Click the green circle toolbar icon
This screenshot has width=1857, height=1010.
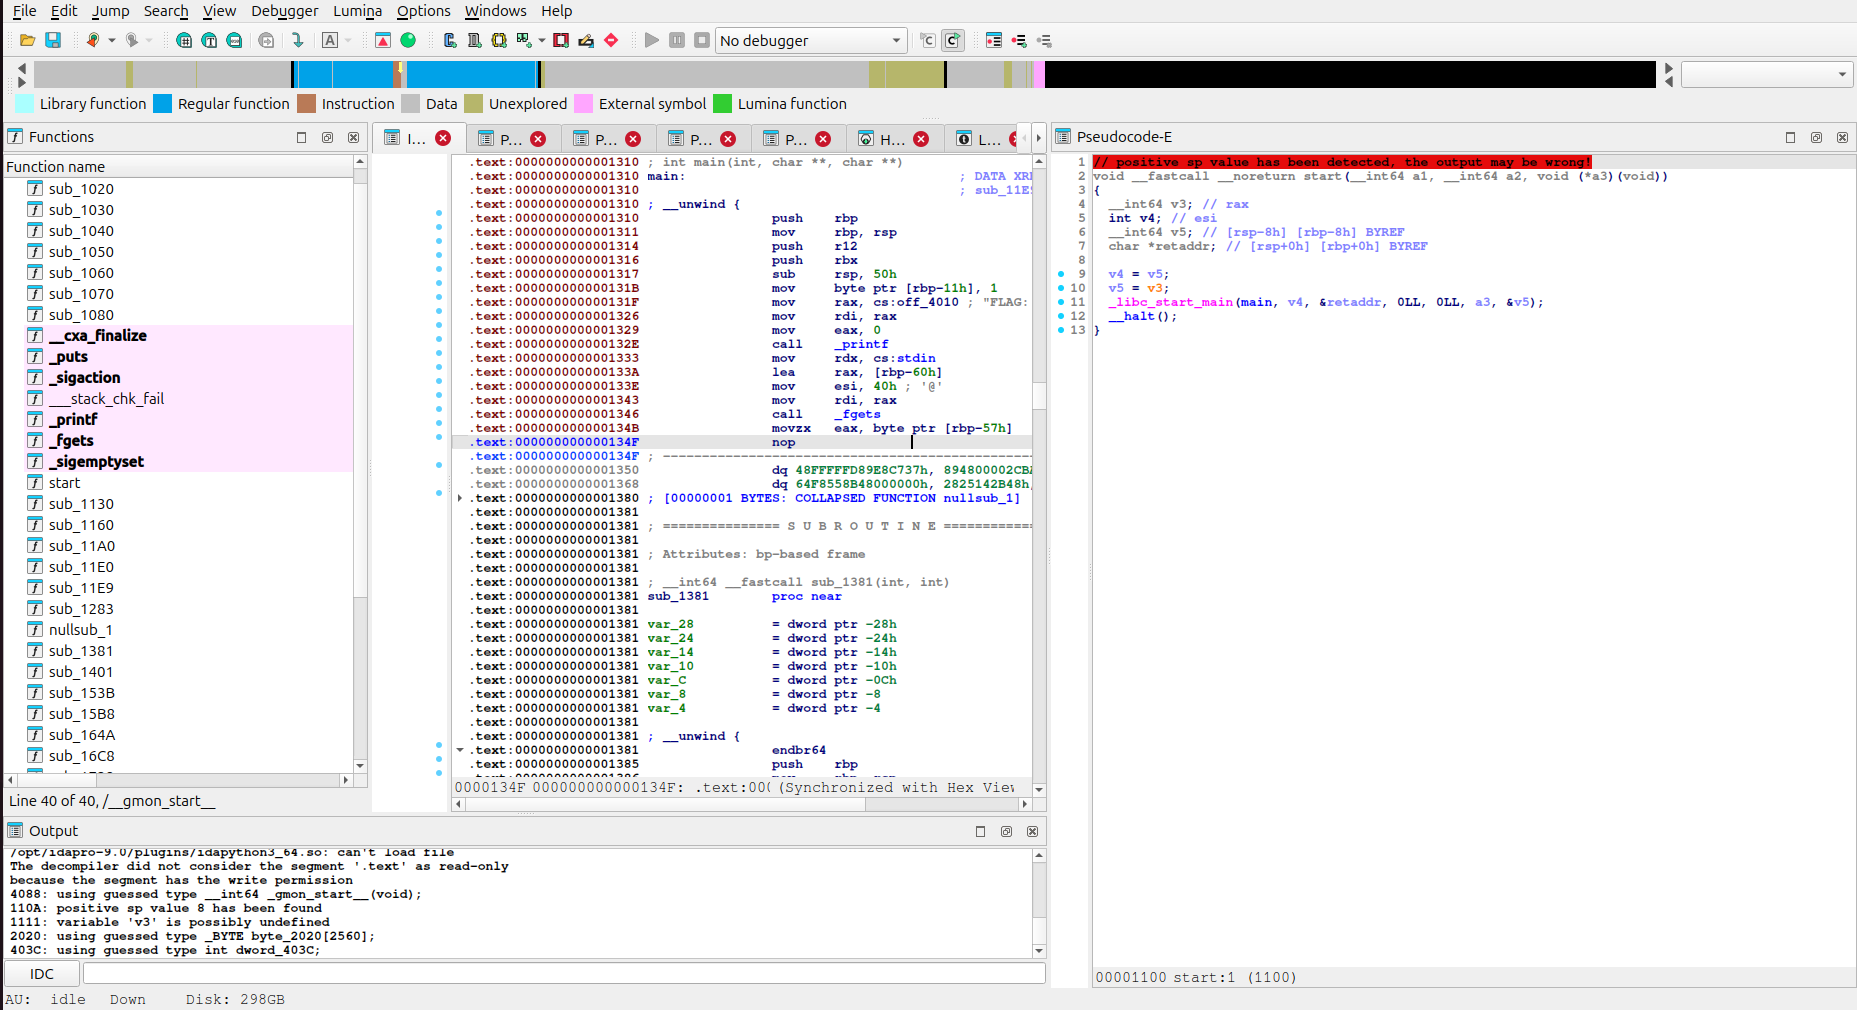(x=408, y=40)
